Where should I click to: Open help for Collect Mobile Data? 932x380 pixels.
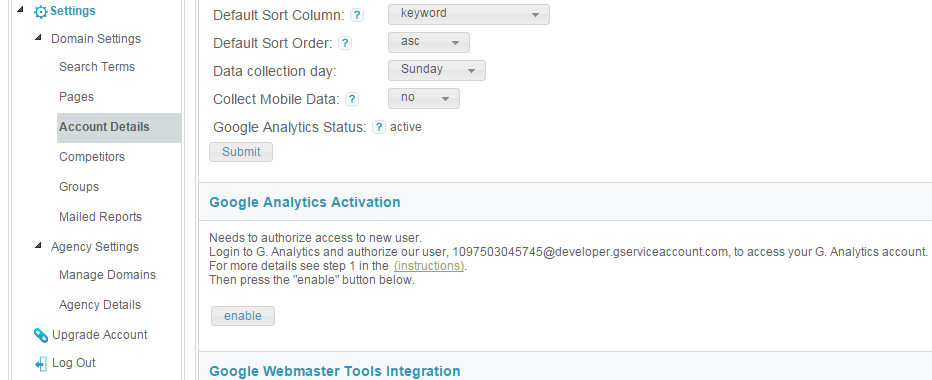click(x=352, y=99)
